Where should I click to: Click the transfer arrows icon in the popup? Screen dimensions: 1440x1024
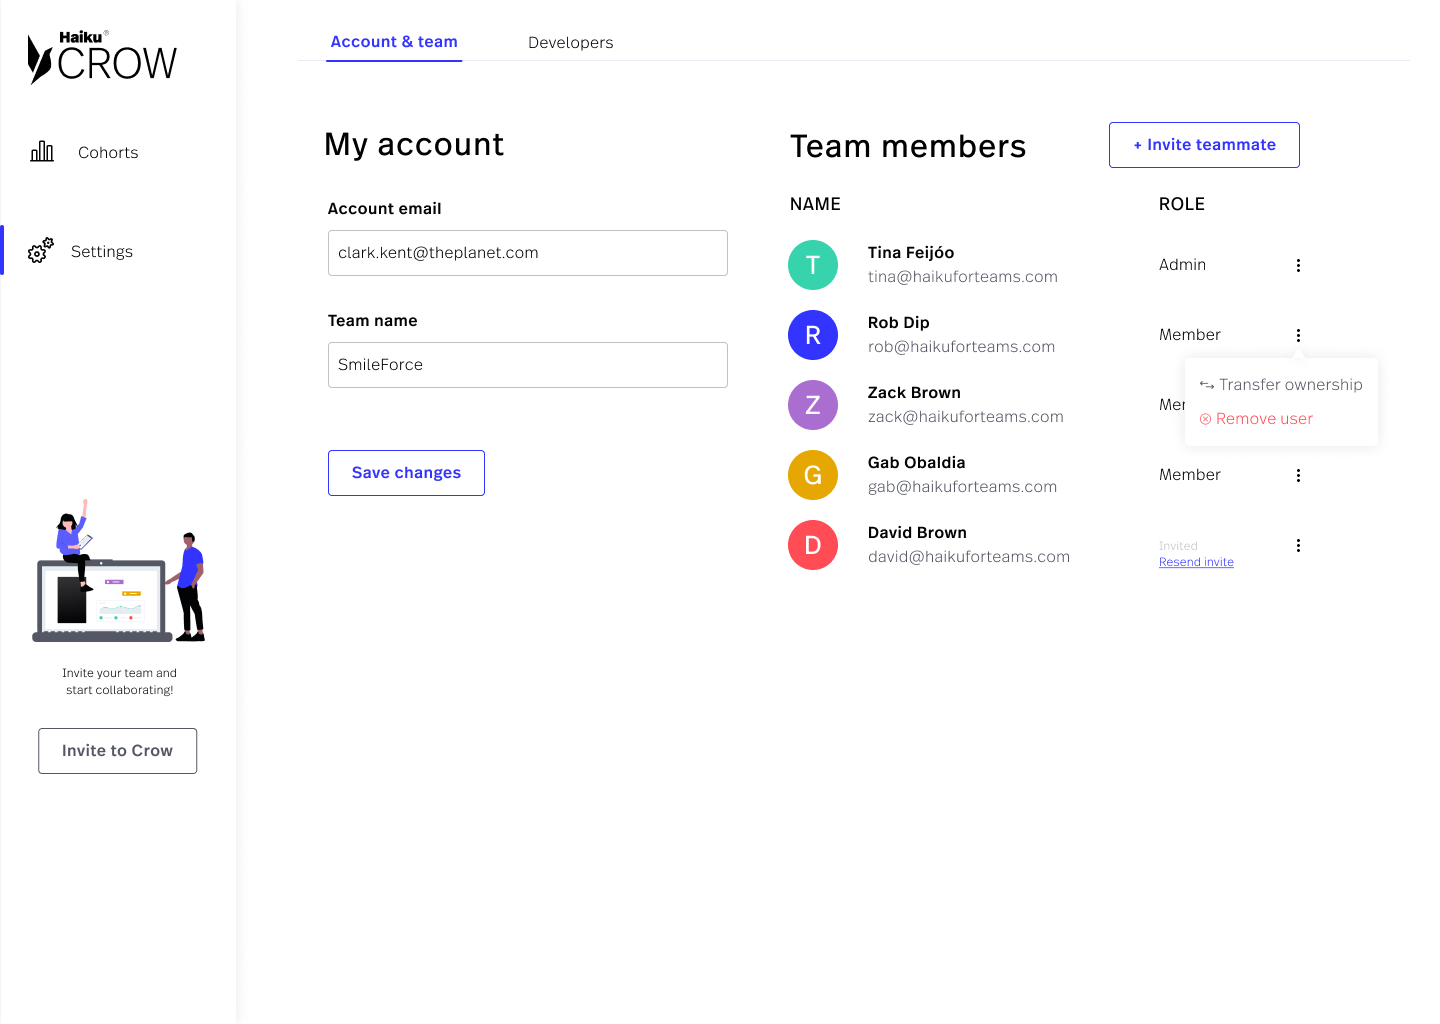(1207, 385)
